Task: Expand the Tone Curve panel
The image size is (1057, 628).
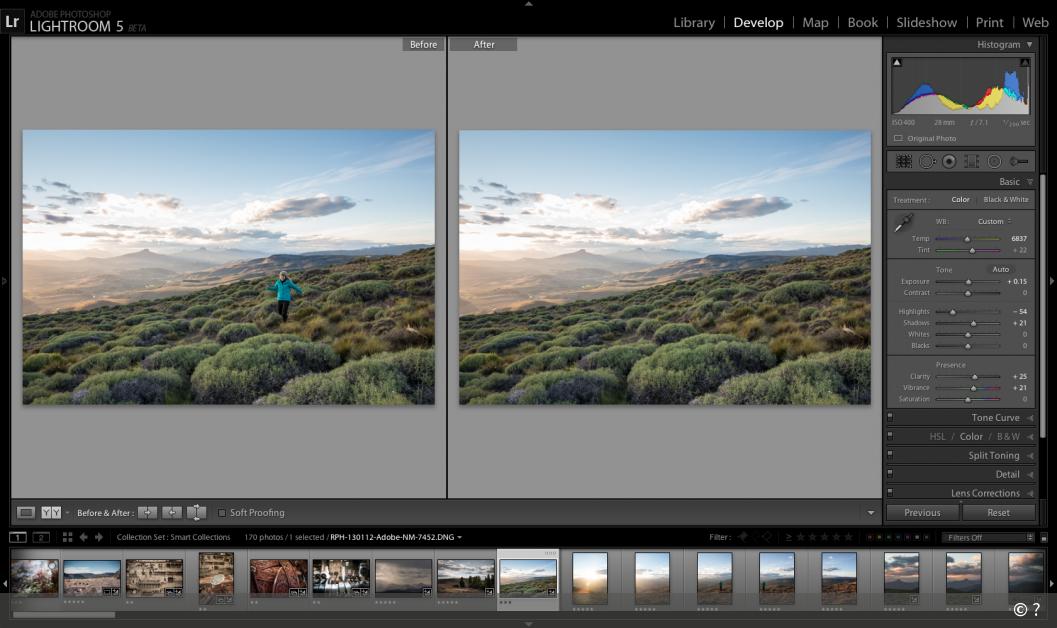Action: coord(1029,418)
